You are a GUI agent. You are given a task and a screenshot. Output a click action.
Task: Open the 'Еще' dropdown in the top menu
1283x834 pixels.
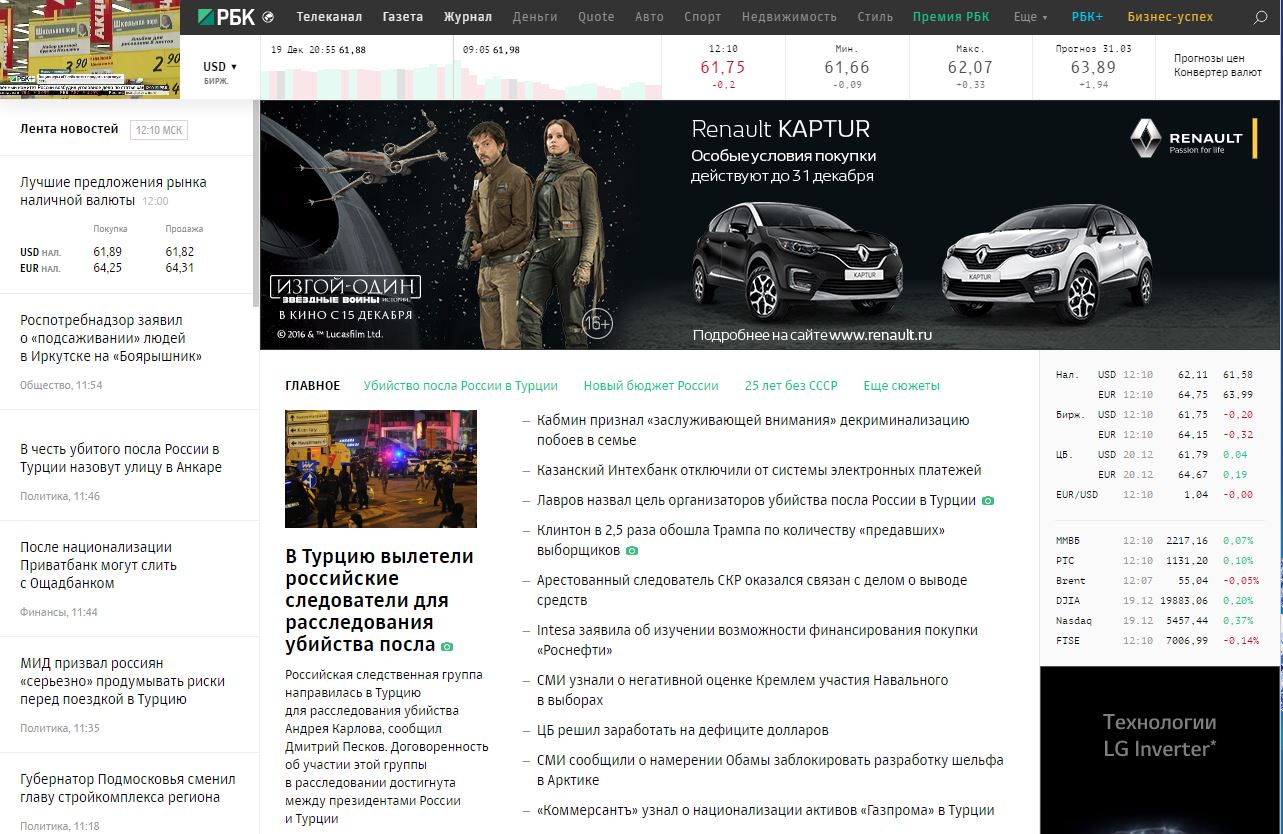pyautogui.click(x=1030, y=17)
